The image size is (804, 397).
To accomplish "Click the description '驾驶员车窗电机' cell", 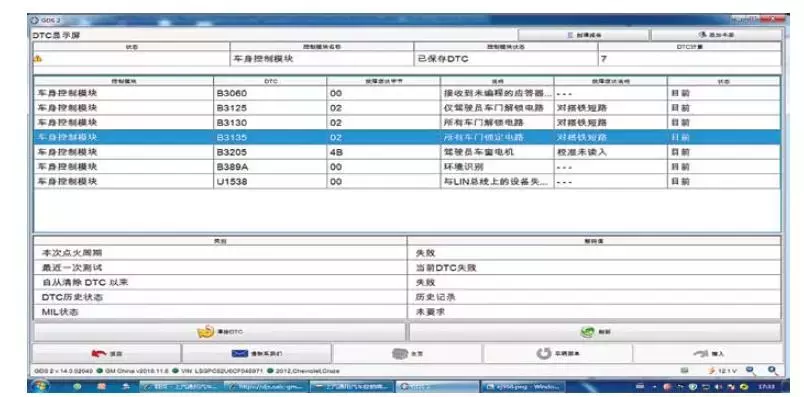I will pos(497,152).
